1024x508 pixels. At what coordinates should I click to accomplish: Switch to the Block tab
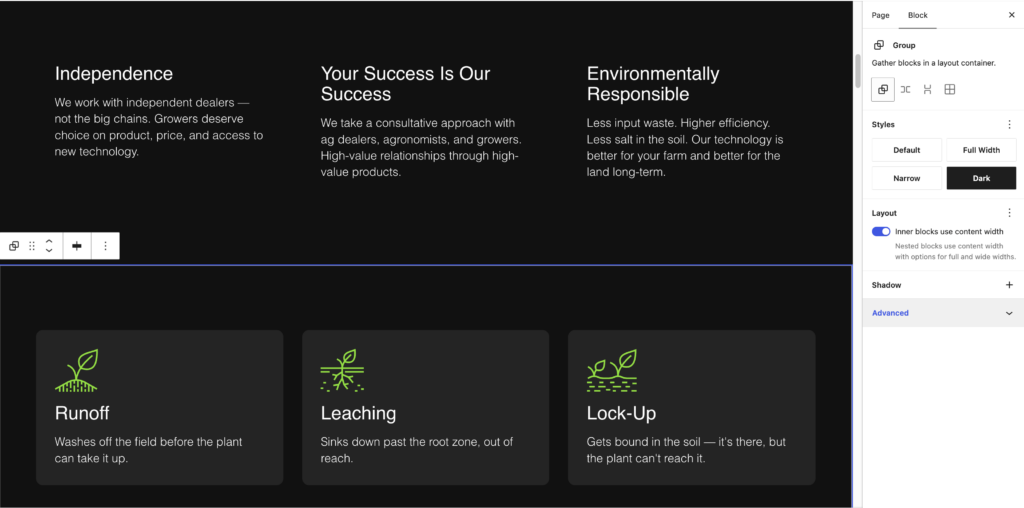pos(918,15)
